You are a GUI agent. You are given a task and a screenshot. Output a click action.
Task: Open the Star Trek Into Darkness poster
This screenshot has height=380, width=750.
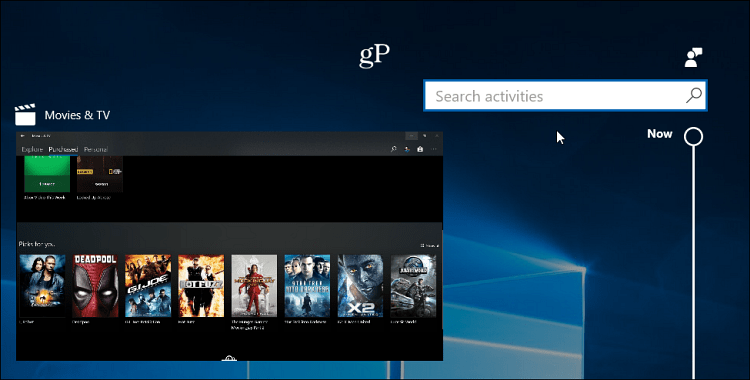click(307, 286)
